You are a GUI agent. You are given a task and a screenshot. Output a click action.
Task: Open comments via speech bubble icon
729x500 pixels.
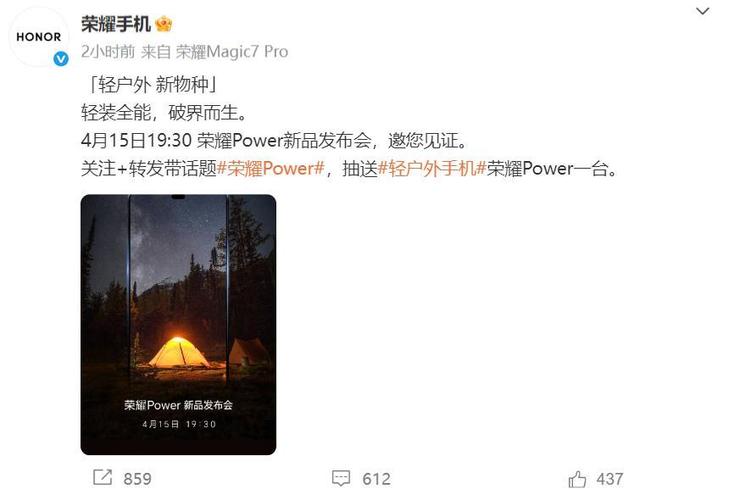(341, 478)
